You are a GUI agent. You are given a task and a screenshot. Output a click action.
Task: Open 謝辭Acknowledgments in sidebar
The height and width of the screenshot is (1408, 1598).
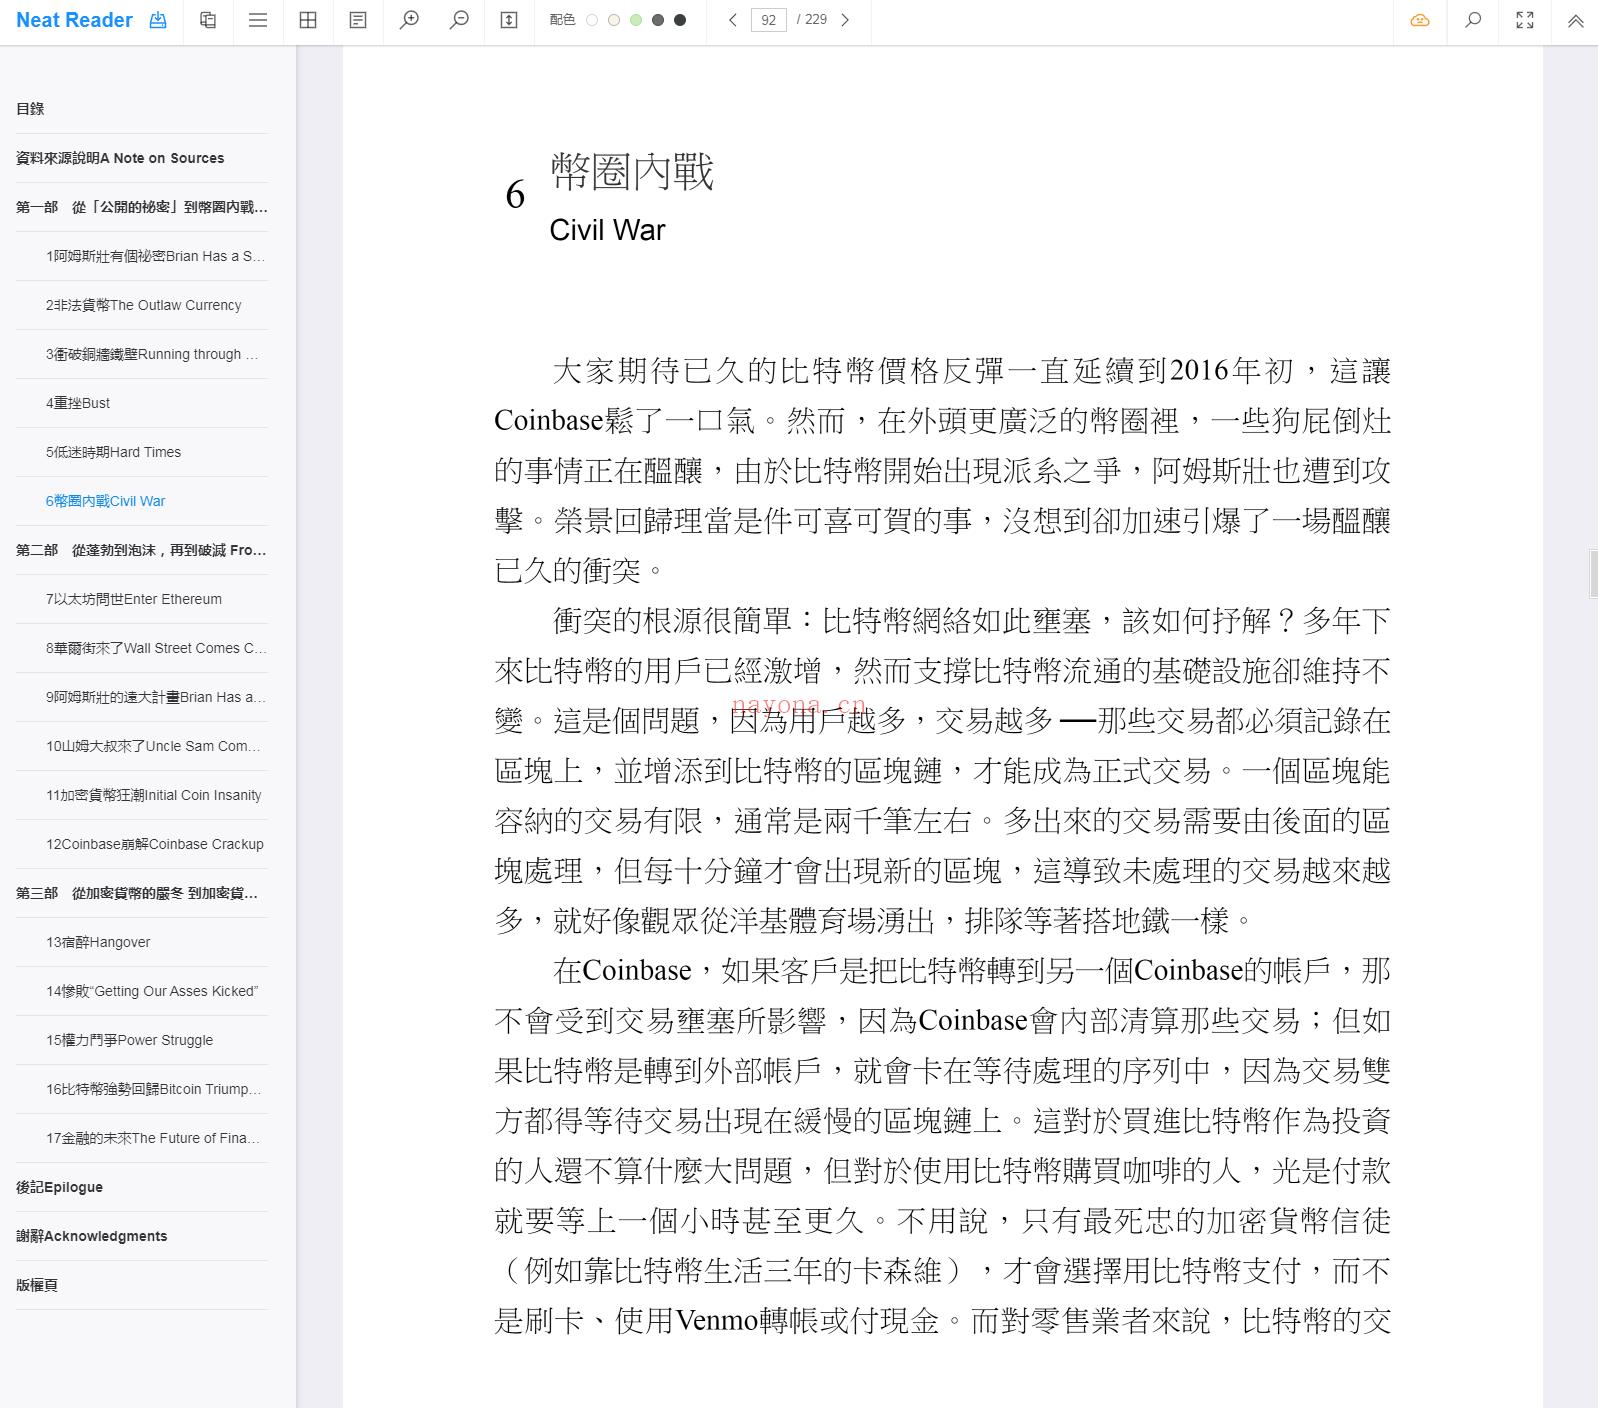click(x=142, y=1236)
